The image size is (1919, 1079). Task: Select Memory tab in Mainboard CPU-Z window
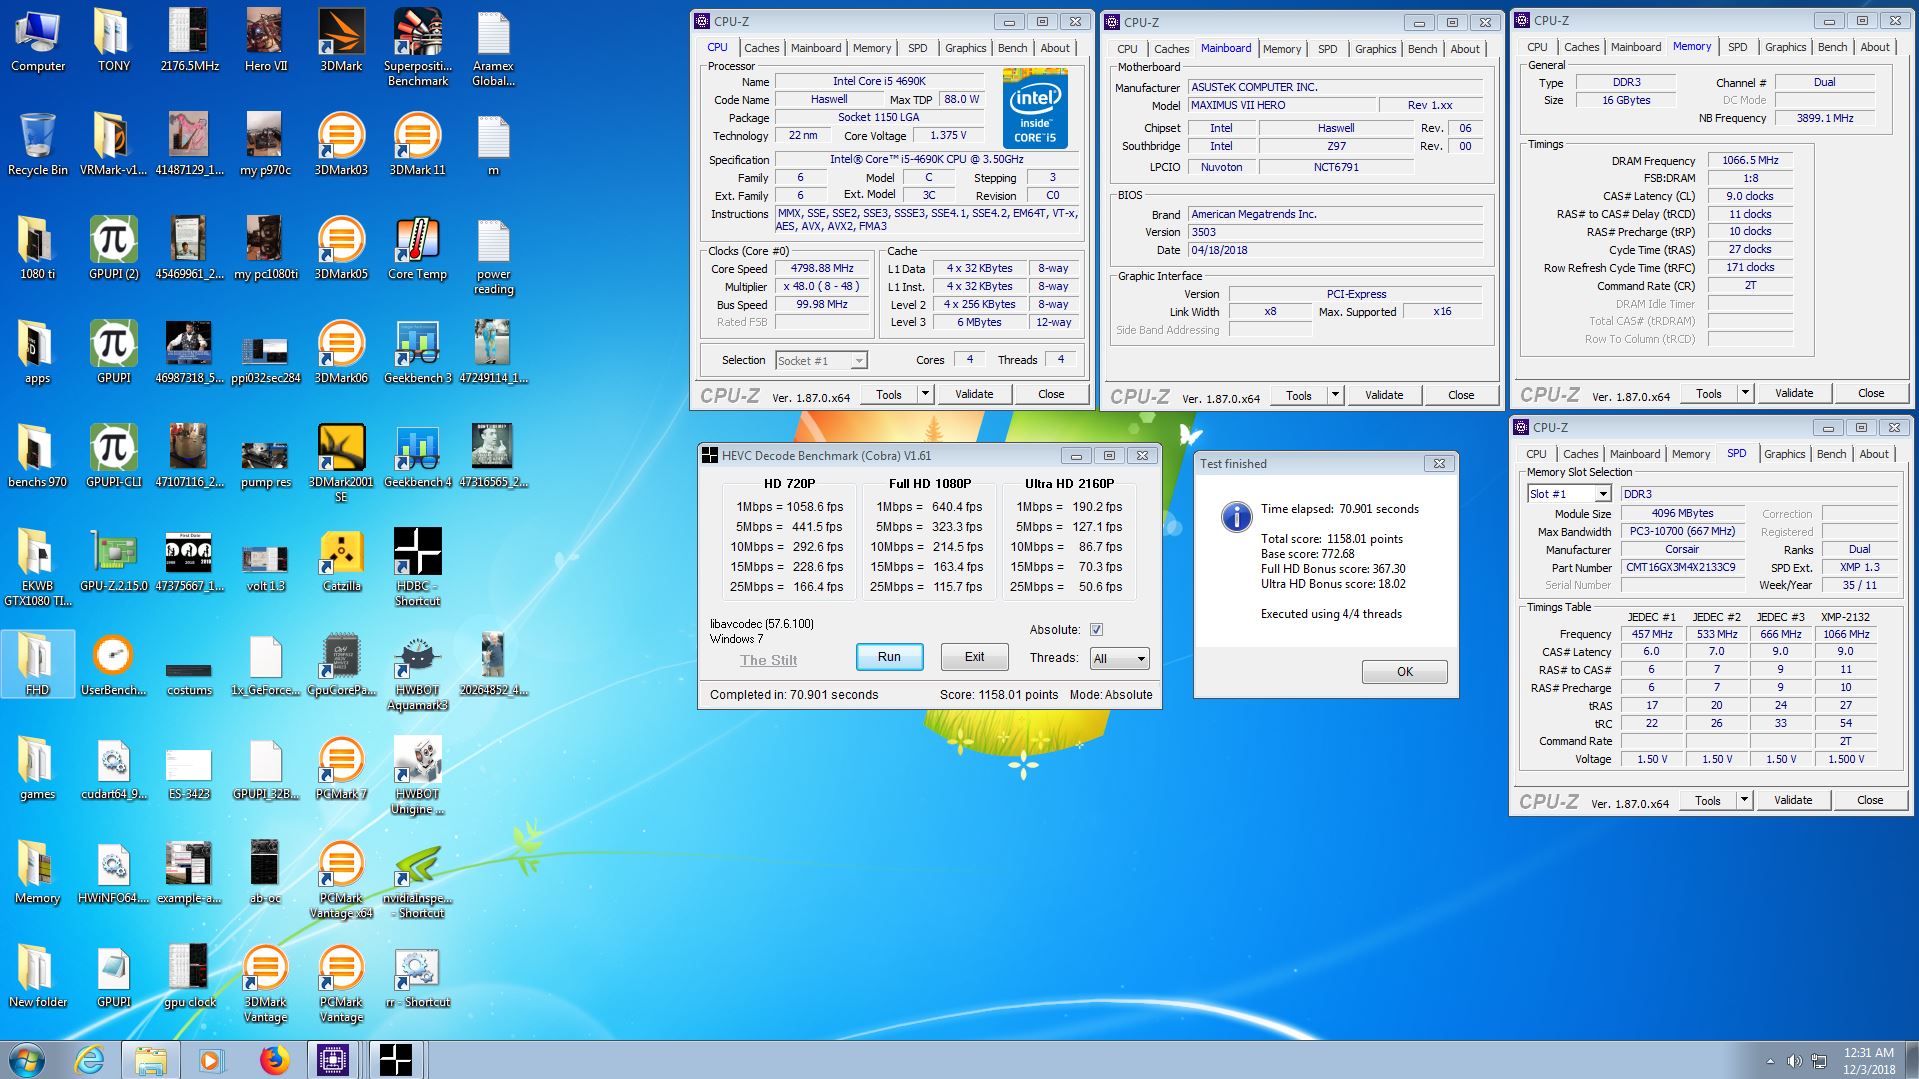(x=1282, y=49)
